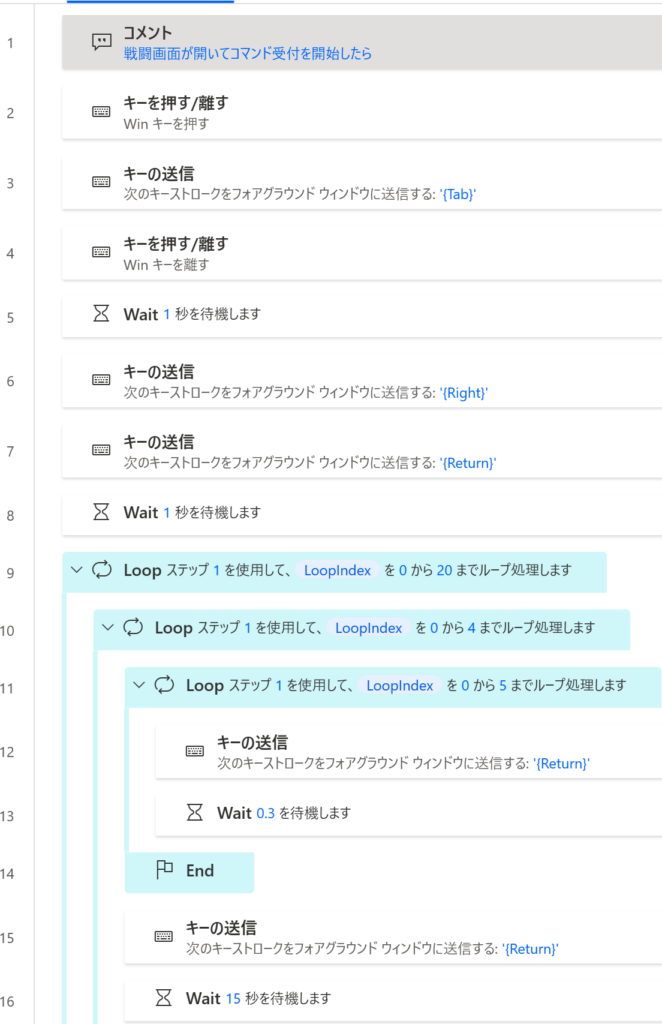Click keyboard icon of the '{Right}' step

pyautogui.click(x=101, y=380)
